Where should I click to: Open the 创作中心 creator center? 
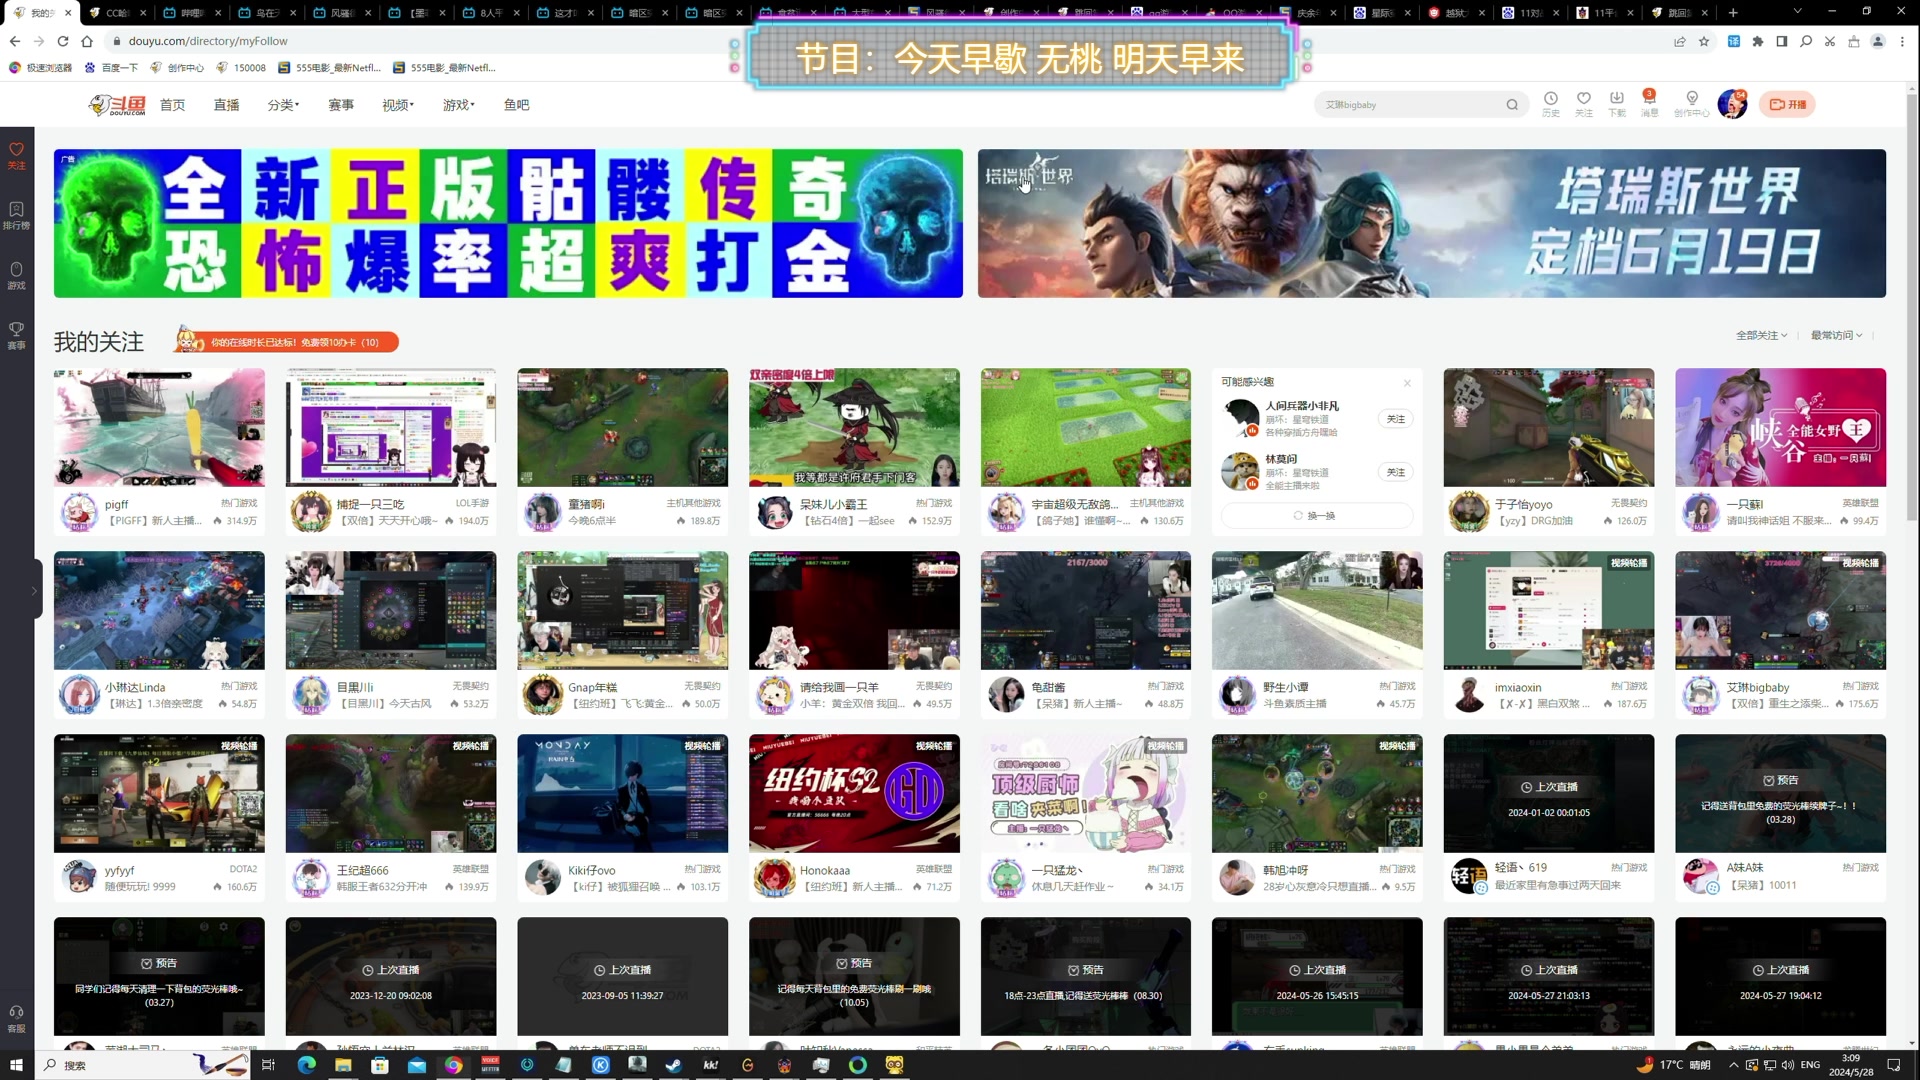click(1691, 103)
